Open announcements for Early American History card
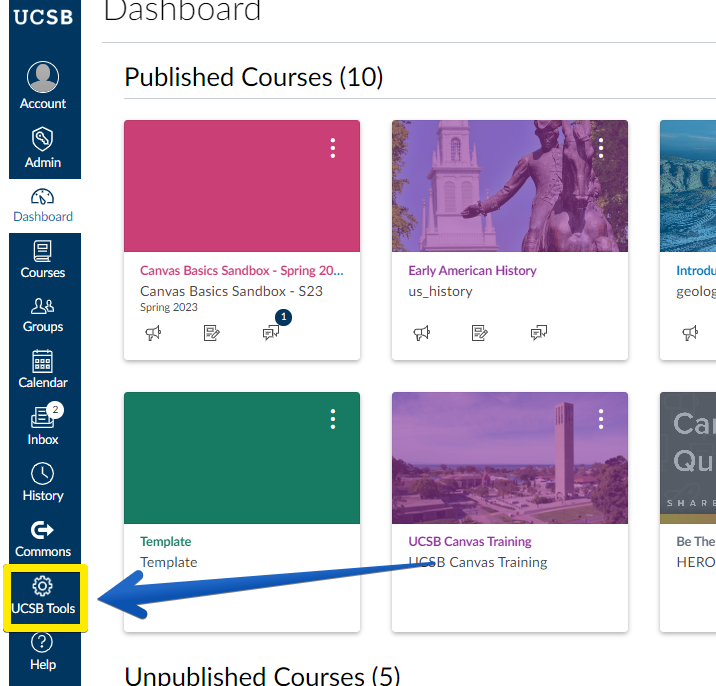716x686 pixels. point(421,333)
